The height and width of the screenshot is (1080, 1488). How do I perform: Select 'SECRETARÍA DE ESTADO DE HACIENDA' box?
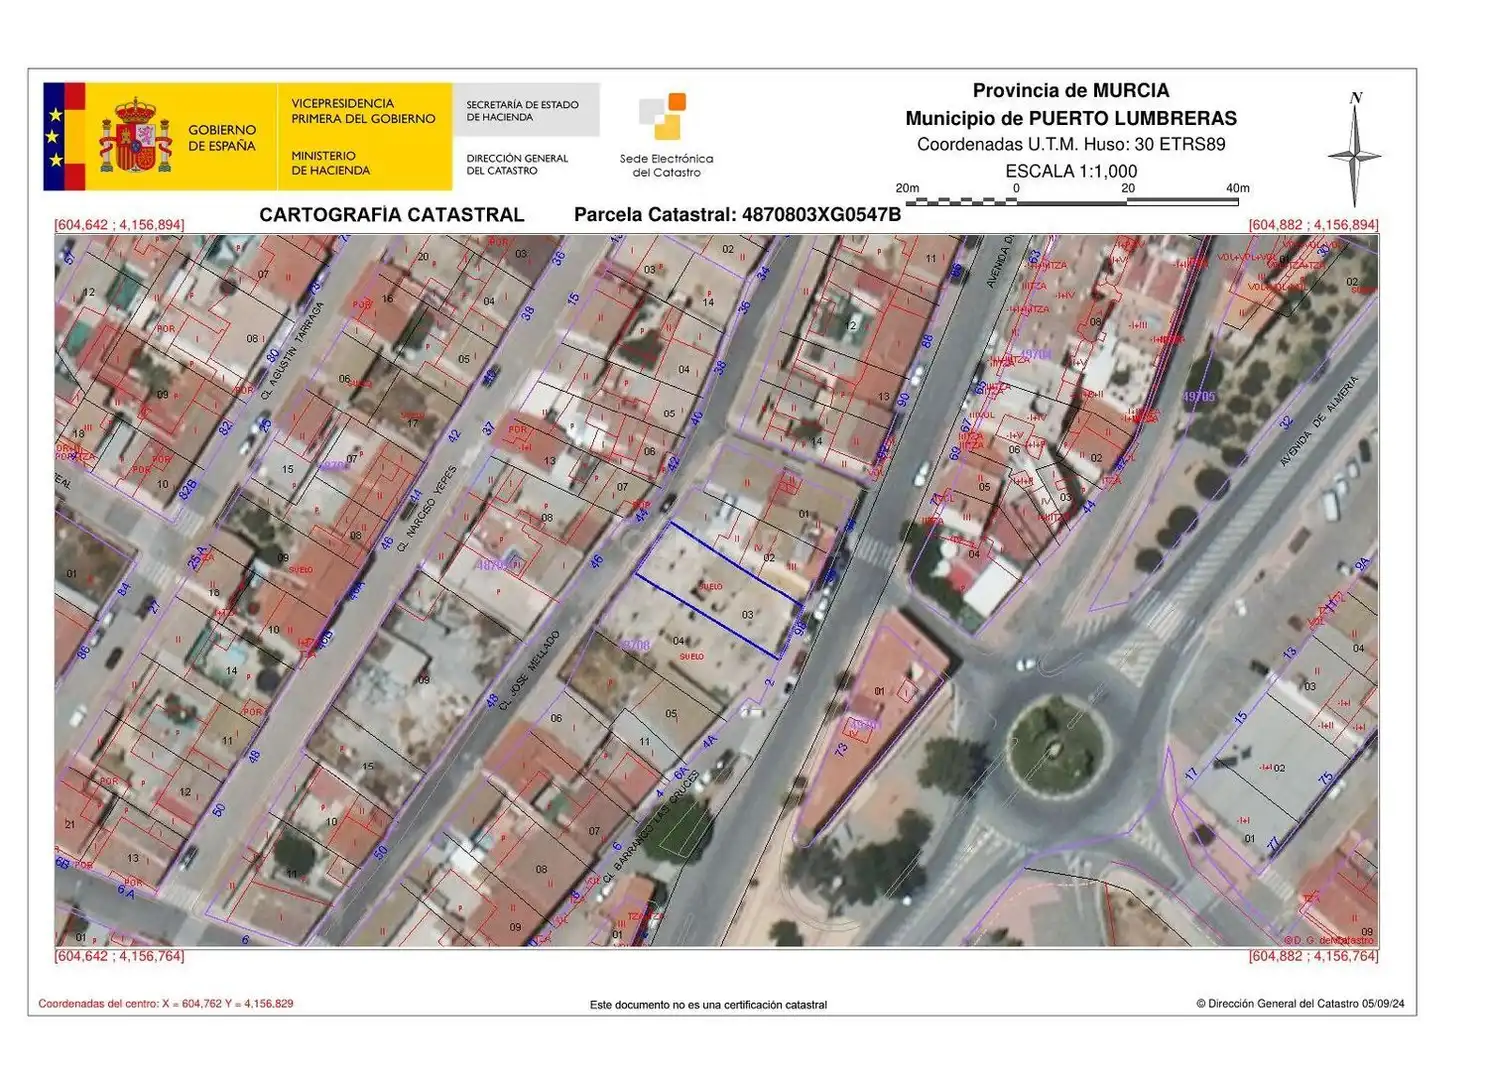click(x=526, y=110)
